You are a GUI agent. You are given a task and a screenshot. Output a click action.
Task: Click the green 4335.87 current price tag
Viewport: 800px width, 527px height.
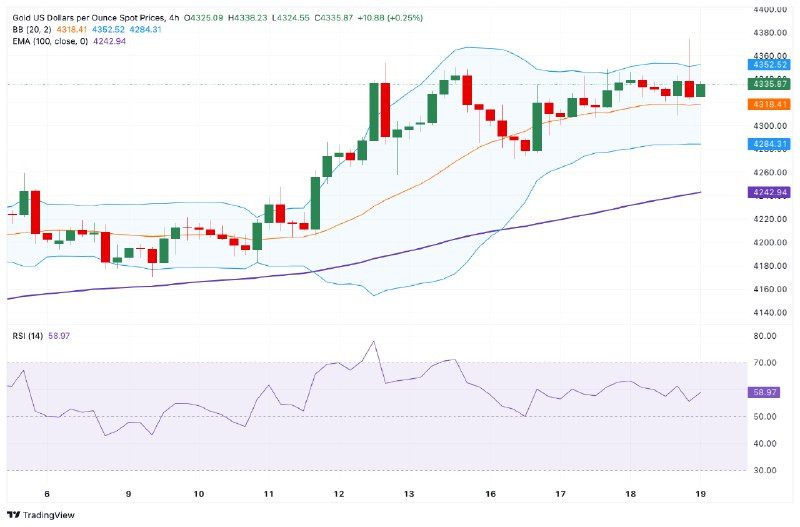(769, 84)
